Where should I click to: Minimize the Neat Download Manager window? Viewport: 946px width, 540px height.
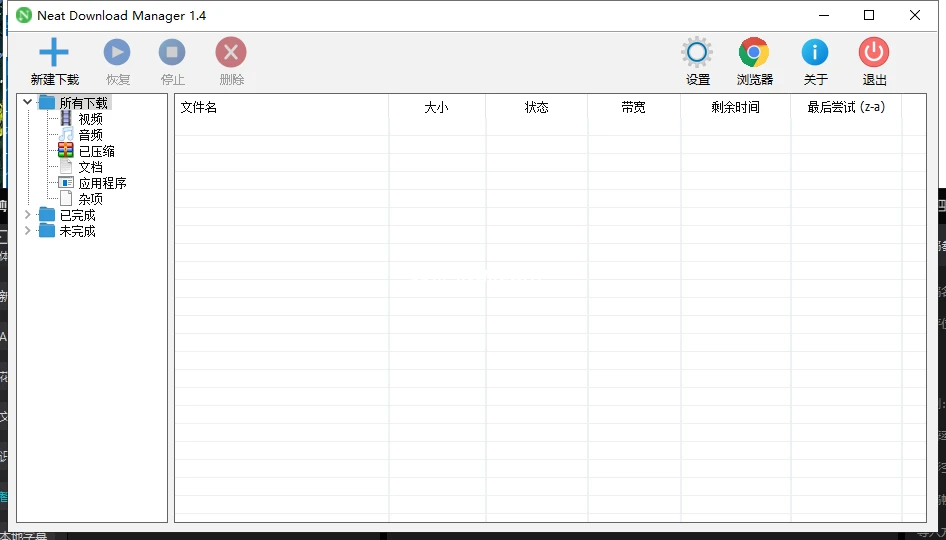pyautogui.click(x=824, y=15)
